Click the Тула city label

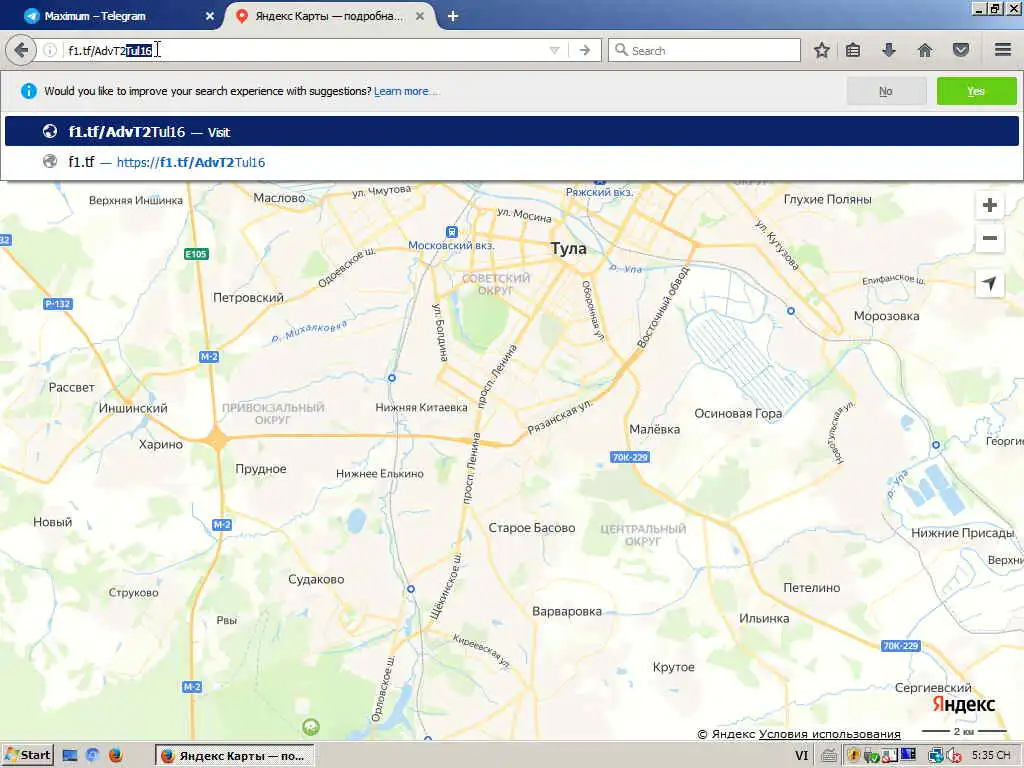click(568, 248)
